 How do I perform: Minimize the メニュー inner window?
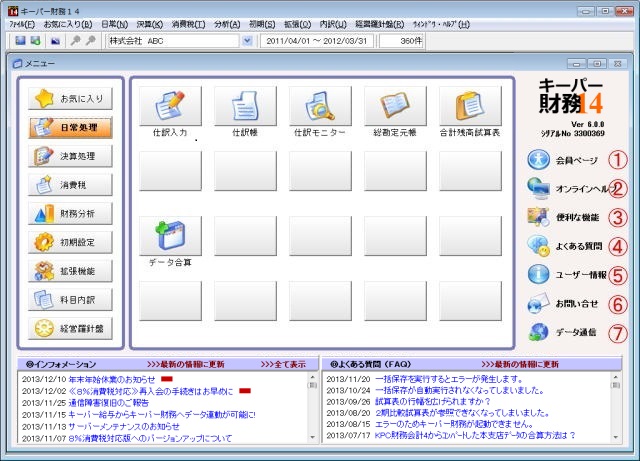[577, 64]
